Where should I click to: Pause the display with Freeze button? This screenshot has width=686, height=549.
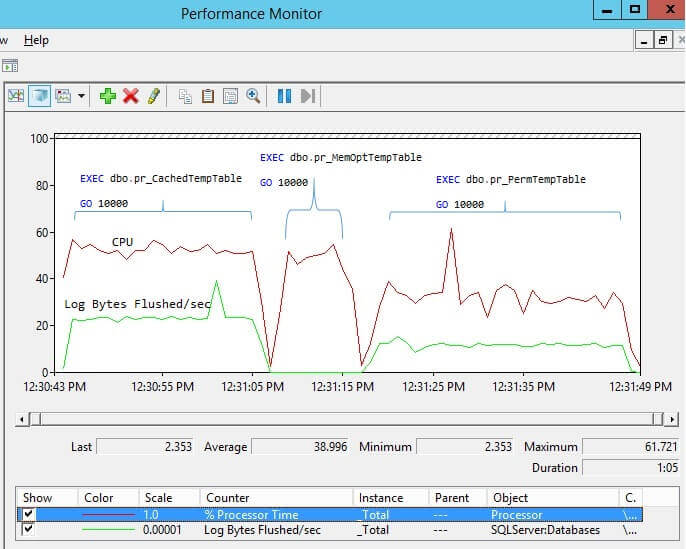[x=284, y=96]
